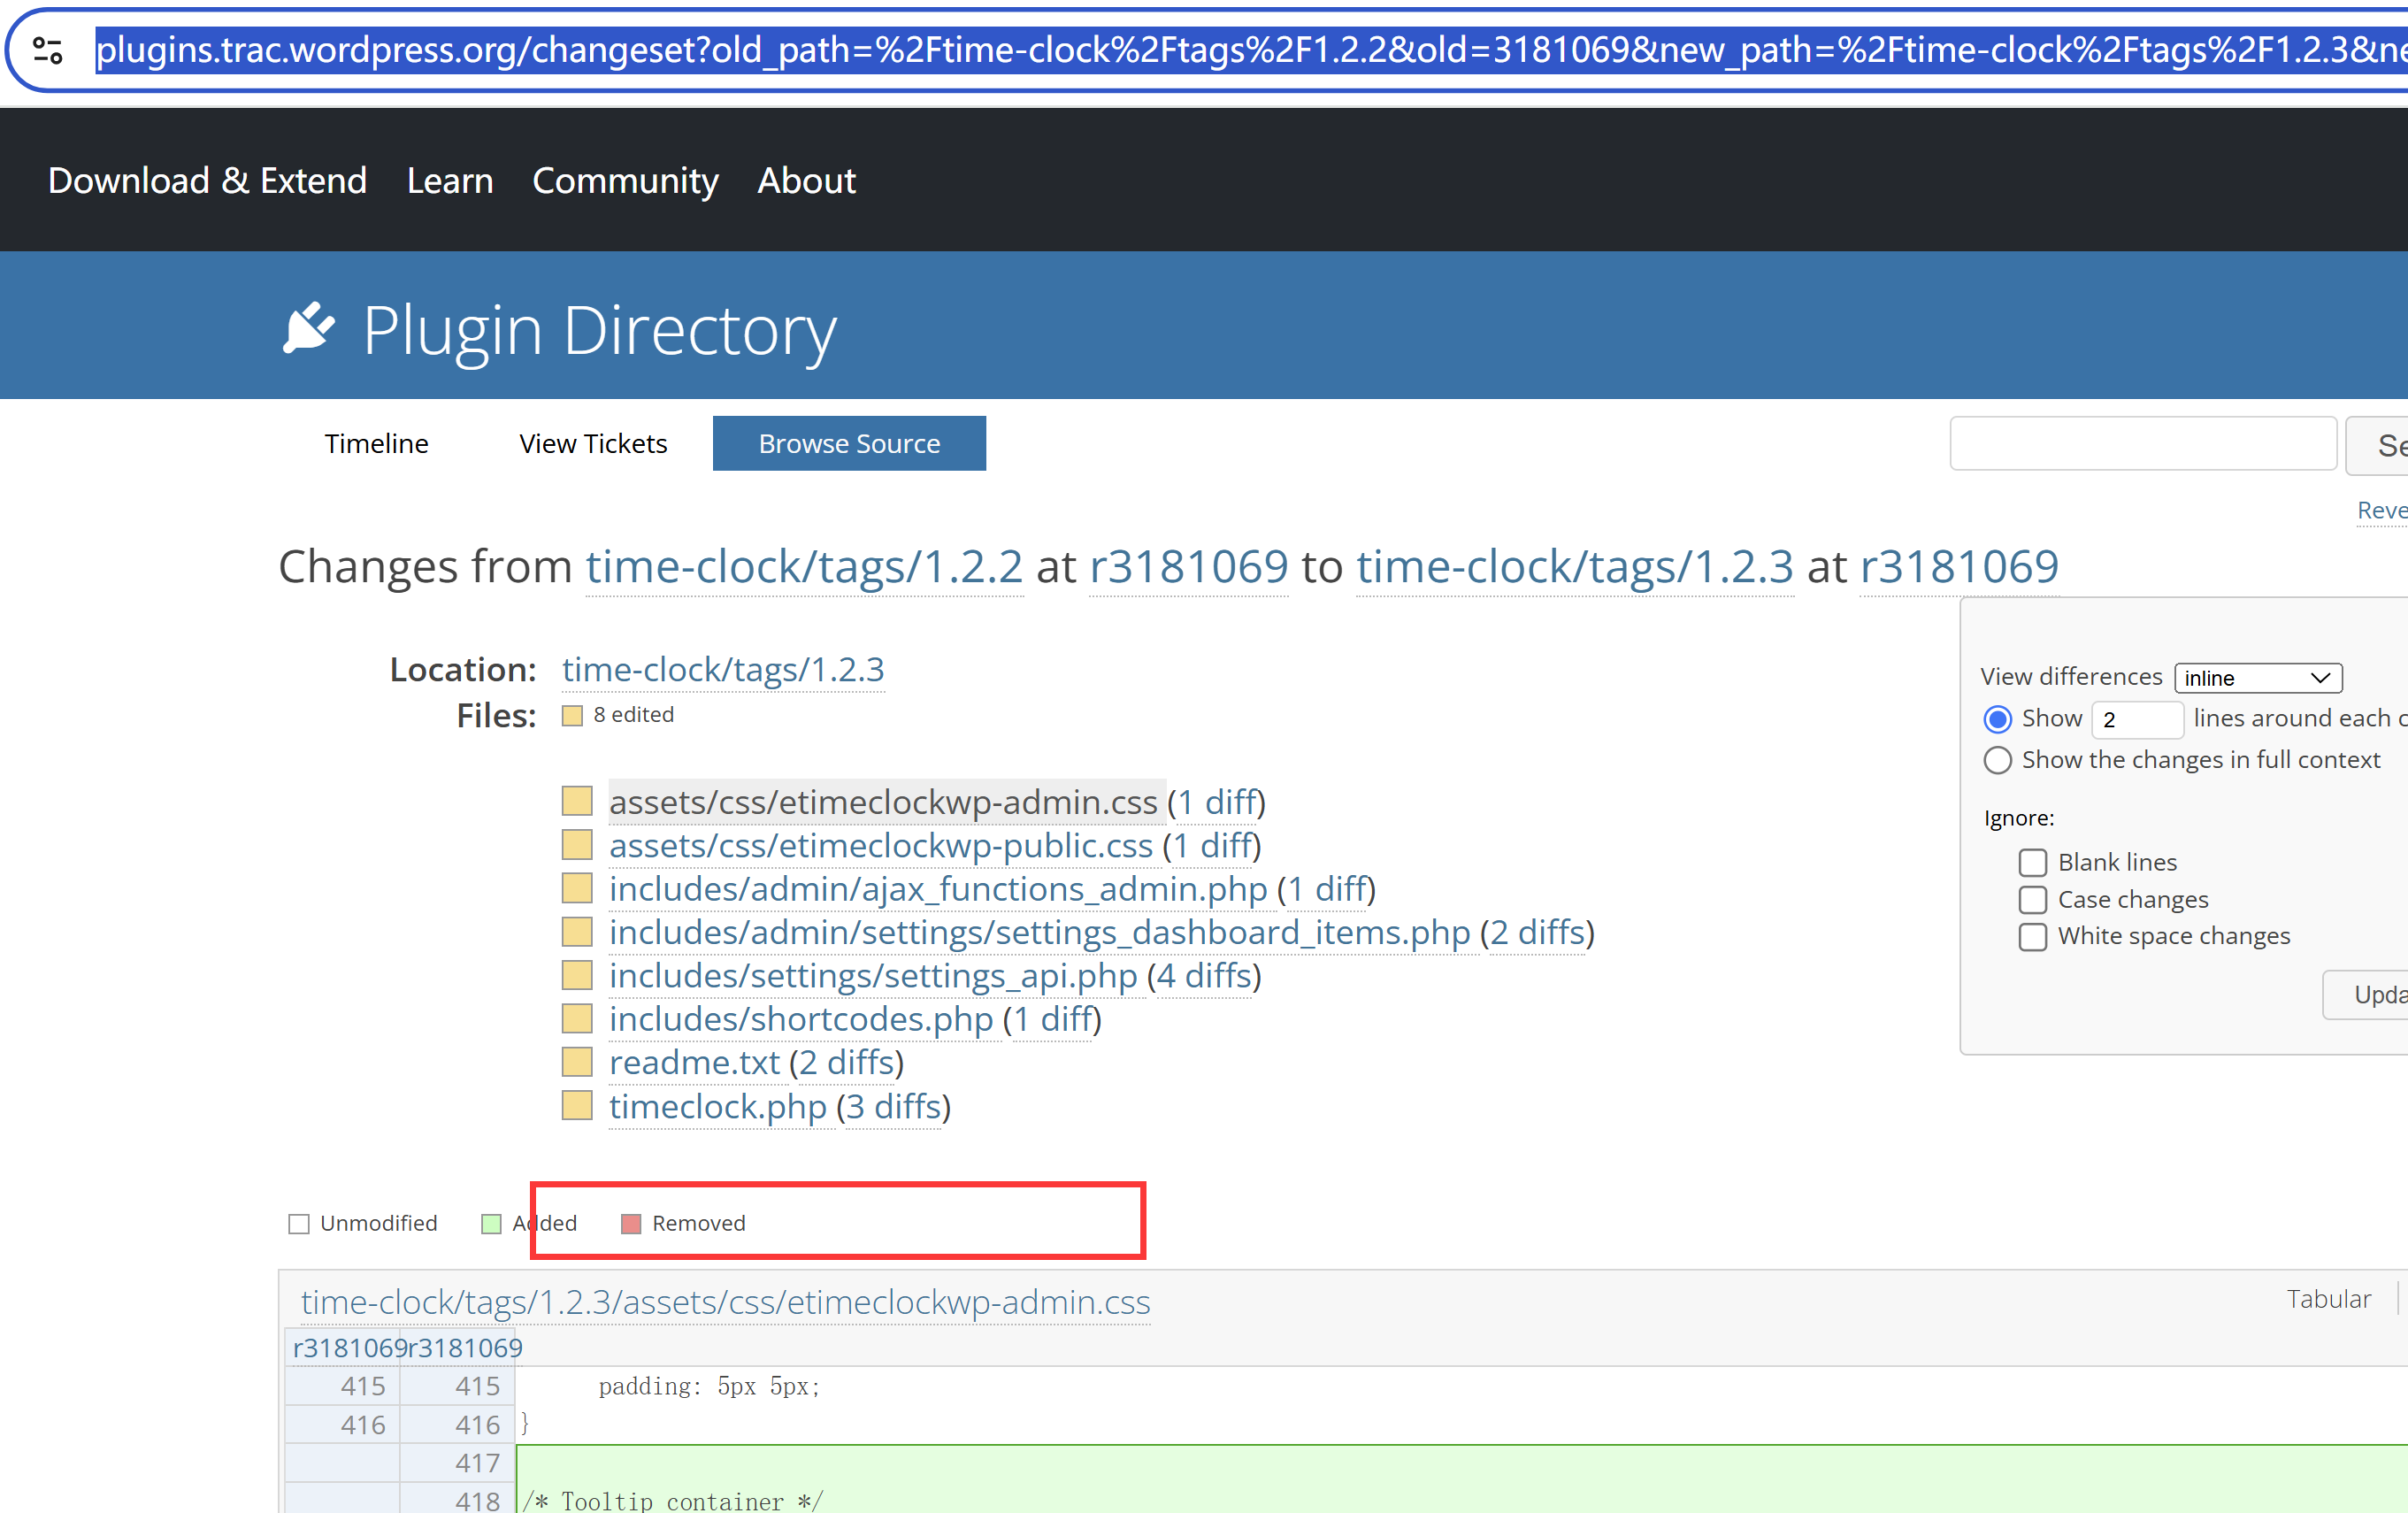Click the Plugin Directory plug icon

[x=308, y=328]
